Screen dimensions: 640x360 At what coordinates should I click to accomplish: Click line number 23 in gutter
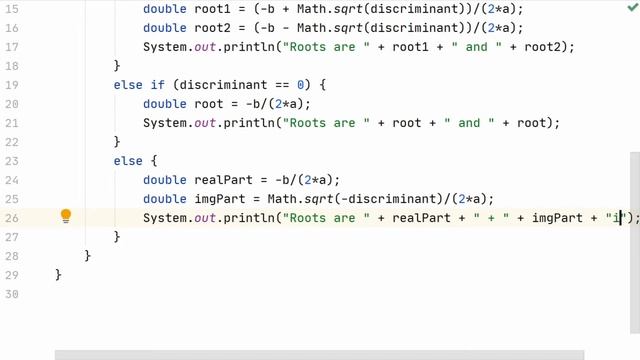[12, 161]
